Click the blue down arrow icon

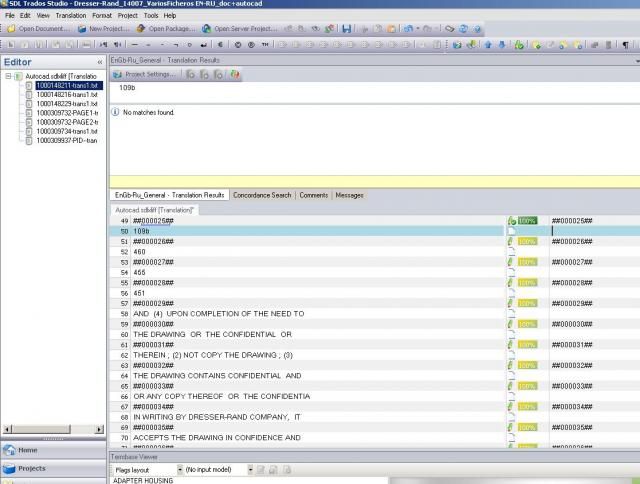[502, 45]
